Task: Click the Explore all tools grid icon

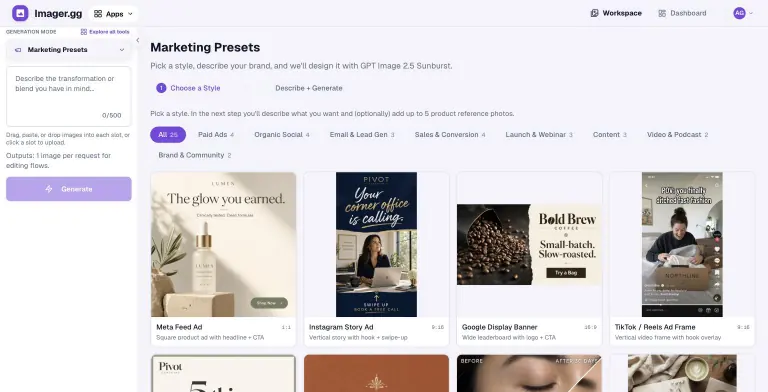Action: [x=84, y=32]
